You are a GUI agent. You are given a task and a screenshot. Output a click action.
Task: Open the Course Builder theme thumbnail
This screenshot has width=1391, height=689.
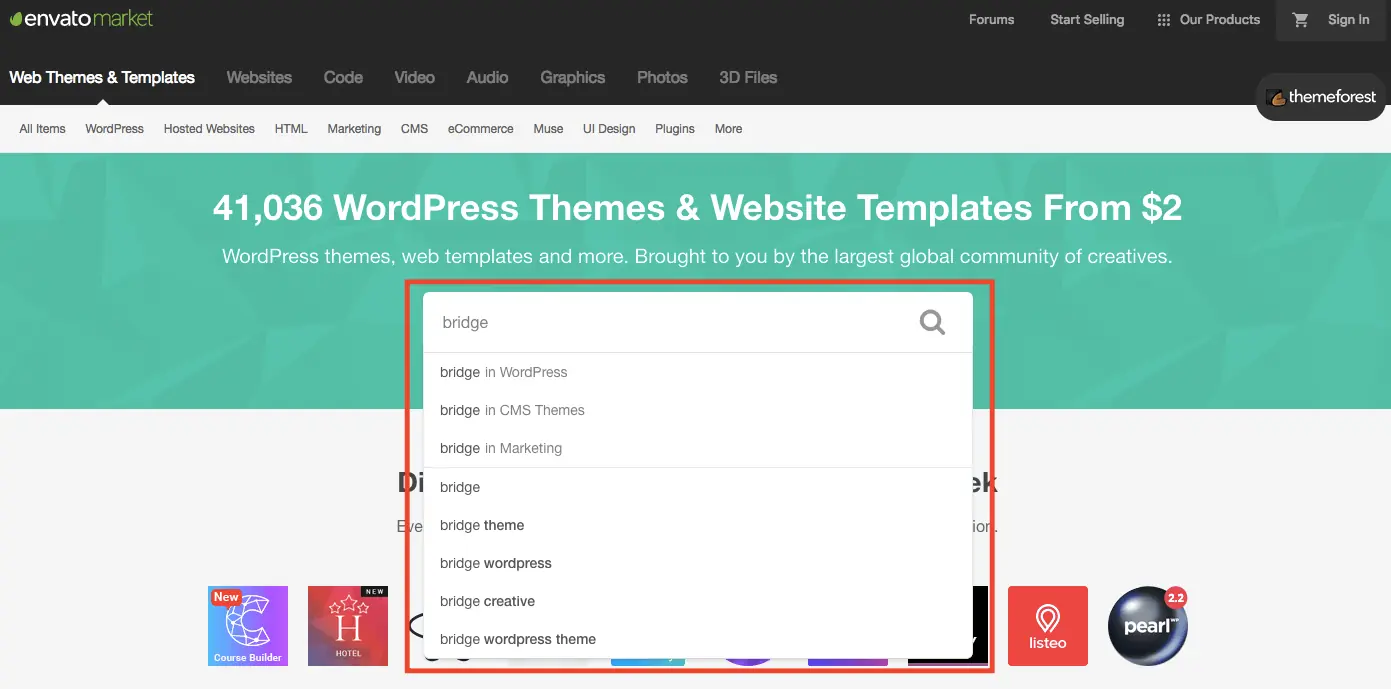tap(248, 626)
